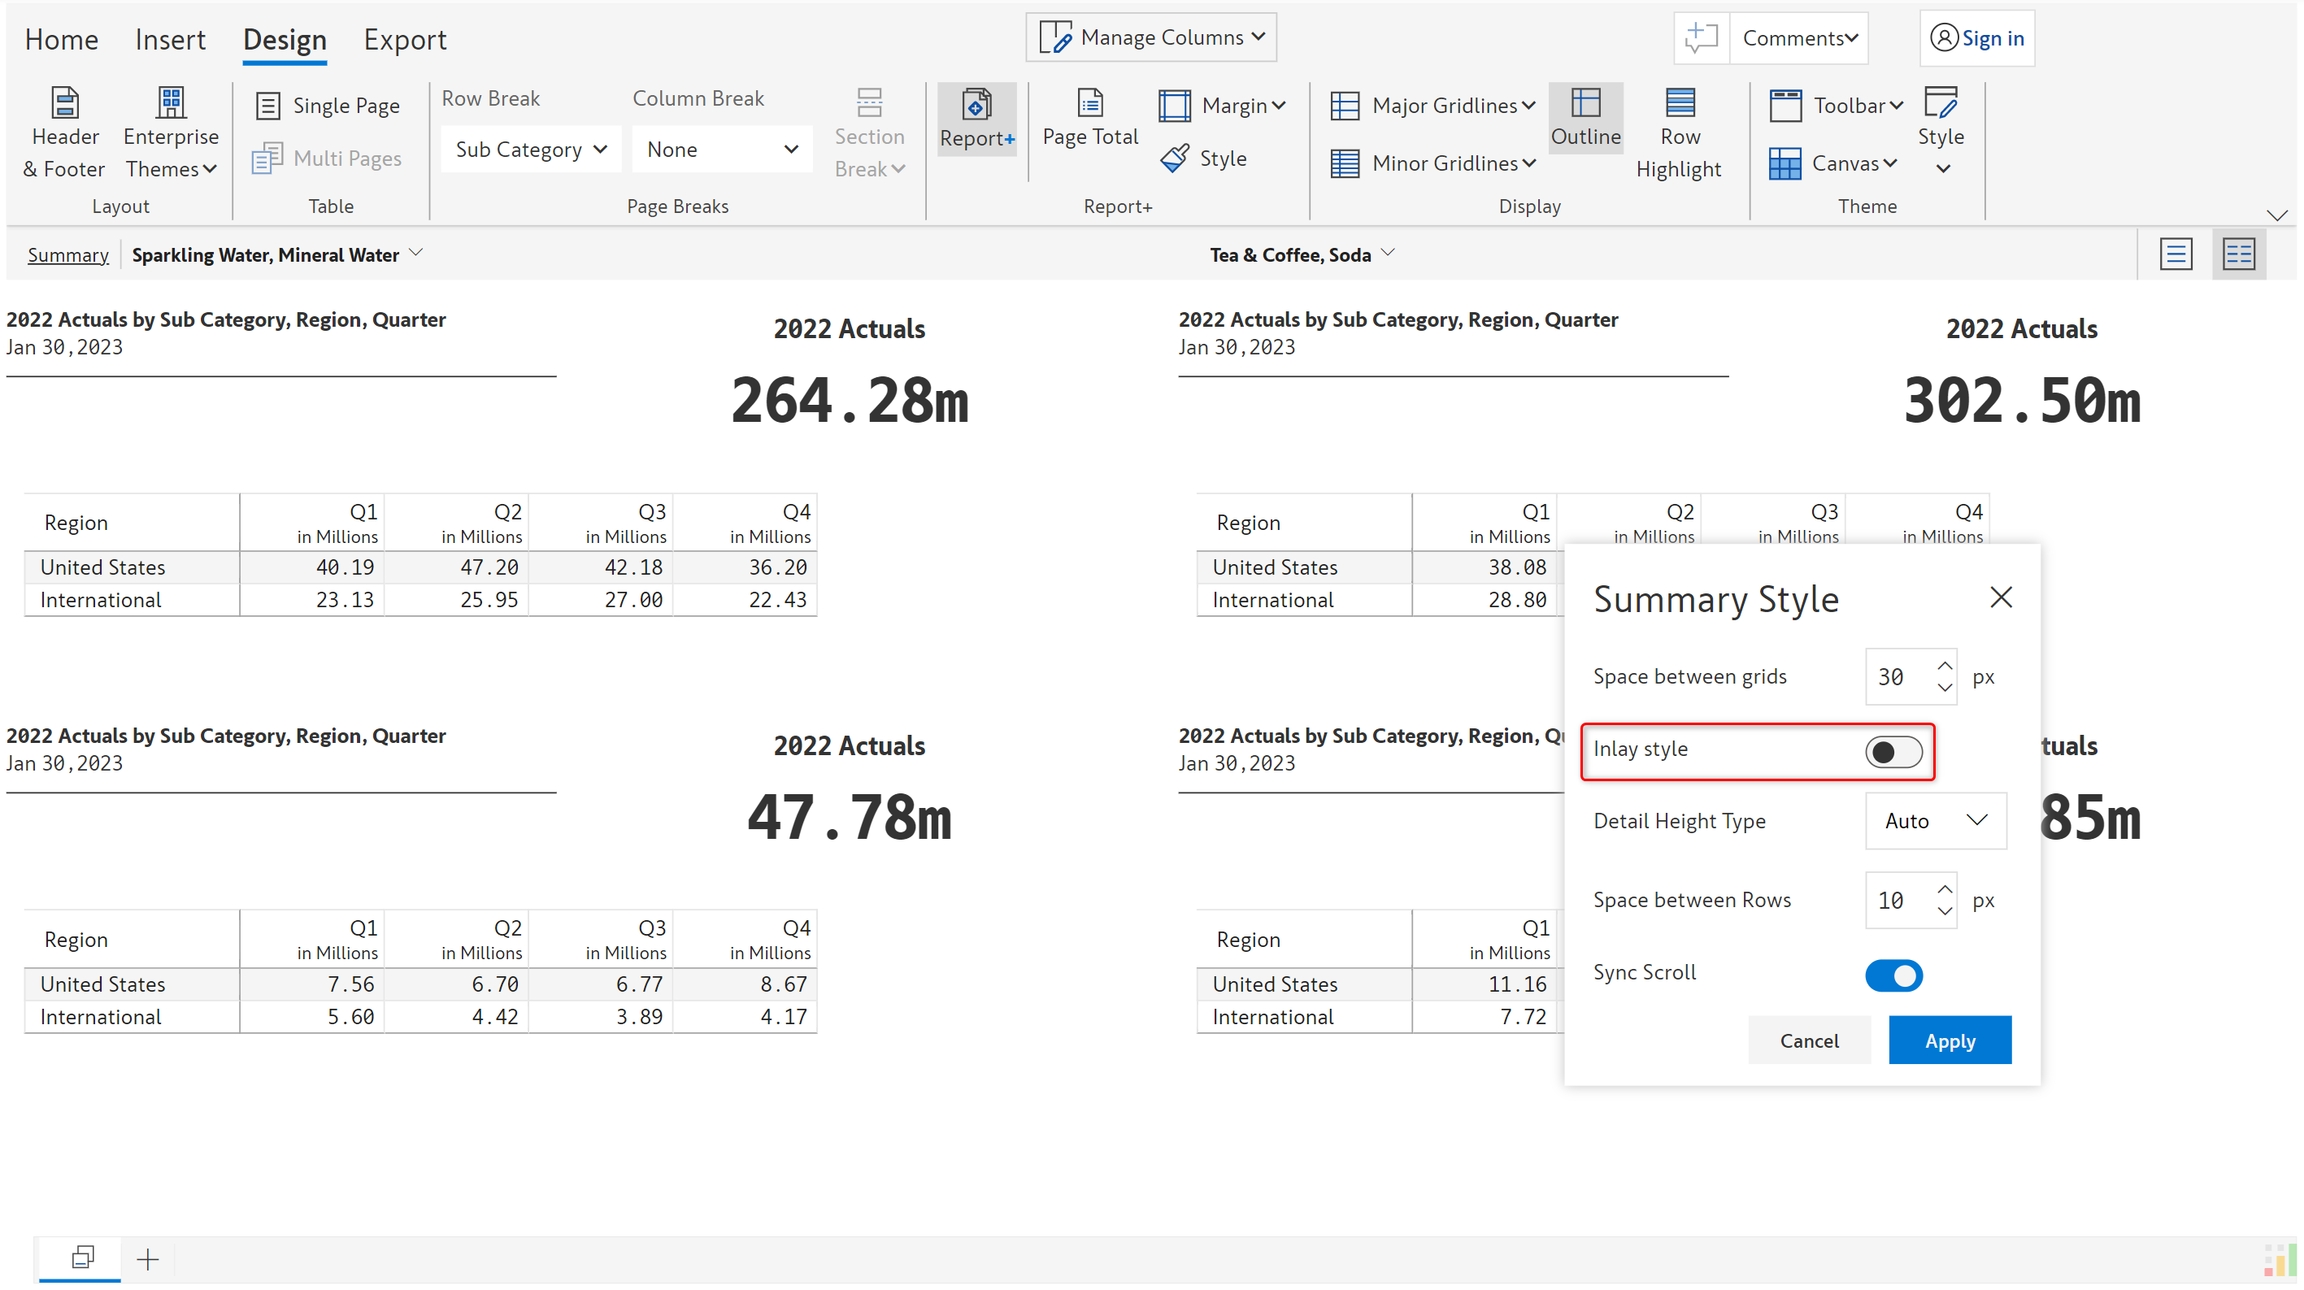Expand the Detail Height Type dropdown
Viewport: 2304px width, 1290px height.
point(1935,821)
